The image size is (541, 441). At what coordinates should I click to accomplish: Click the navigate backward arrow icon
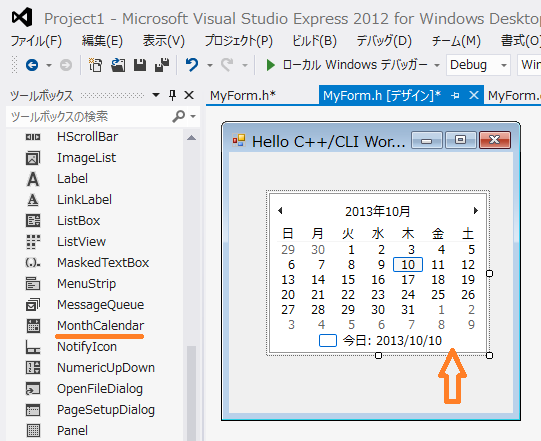[x=32, y=65]
